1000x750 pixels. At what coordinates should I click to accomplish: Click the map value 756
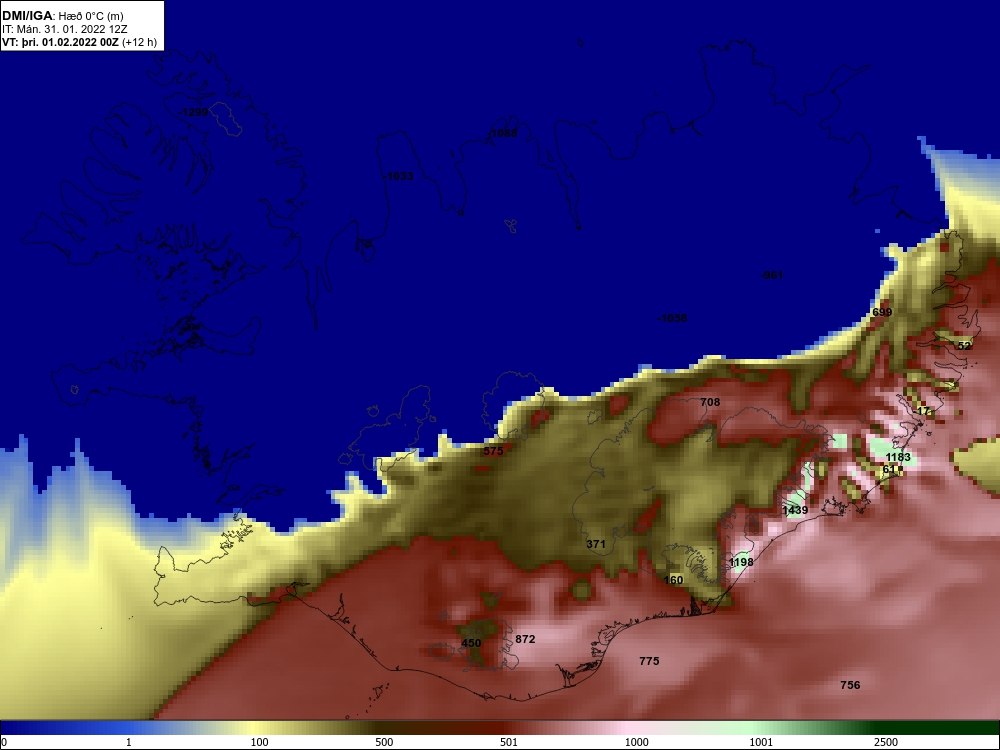coord(850,684)
